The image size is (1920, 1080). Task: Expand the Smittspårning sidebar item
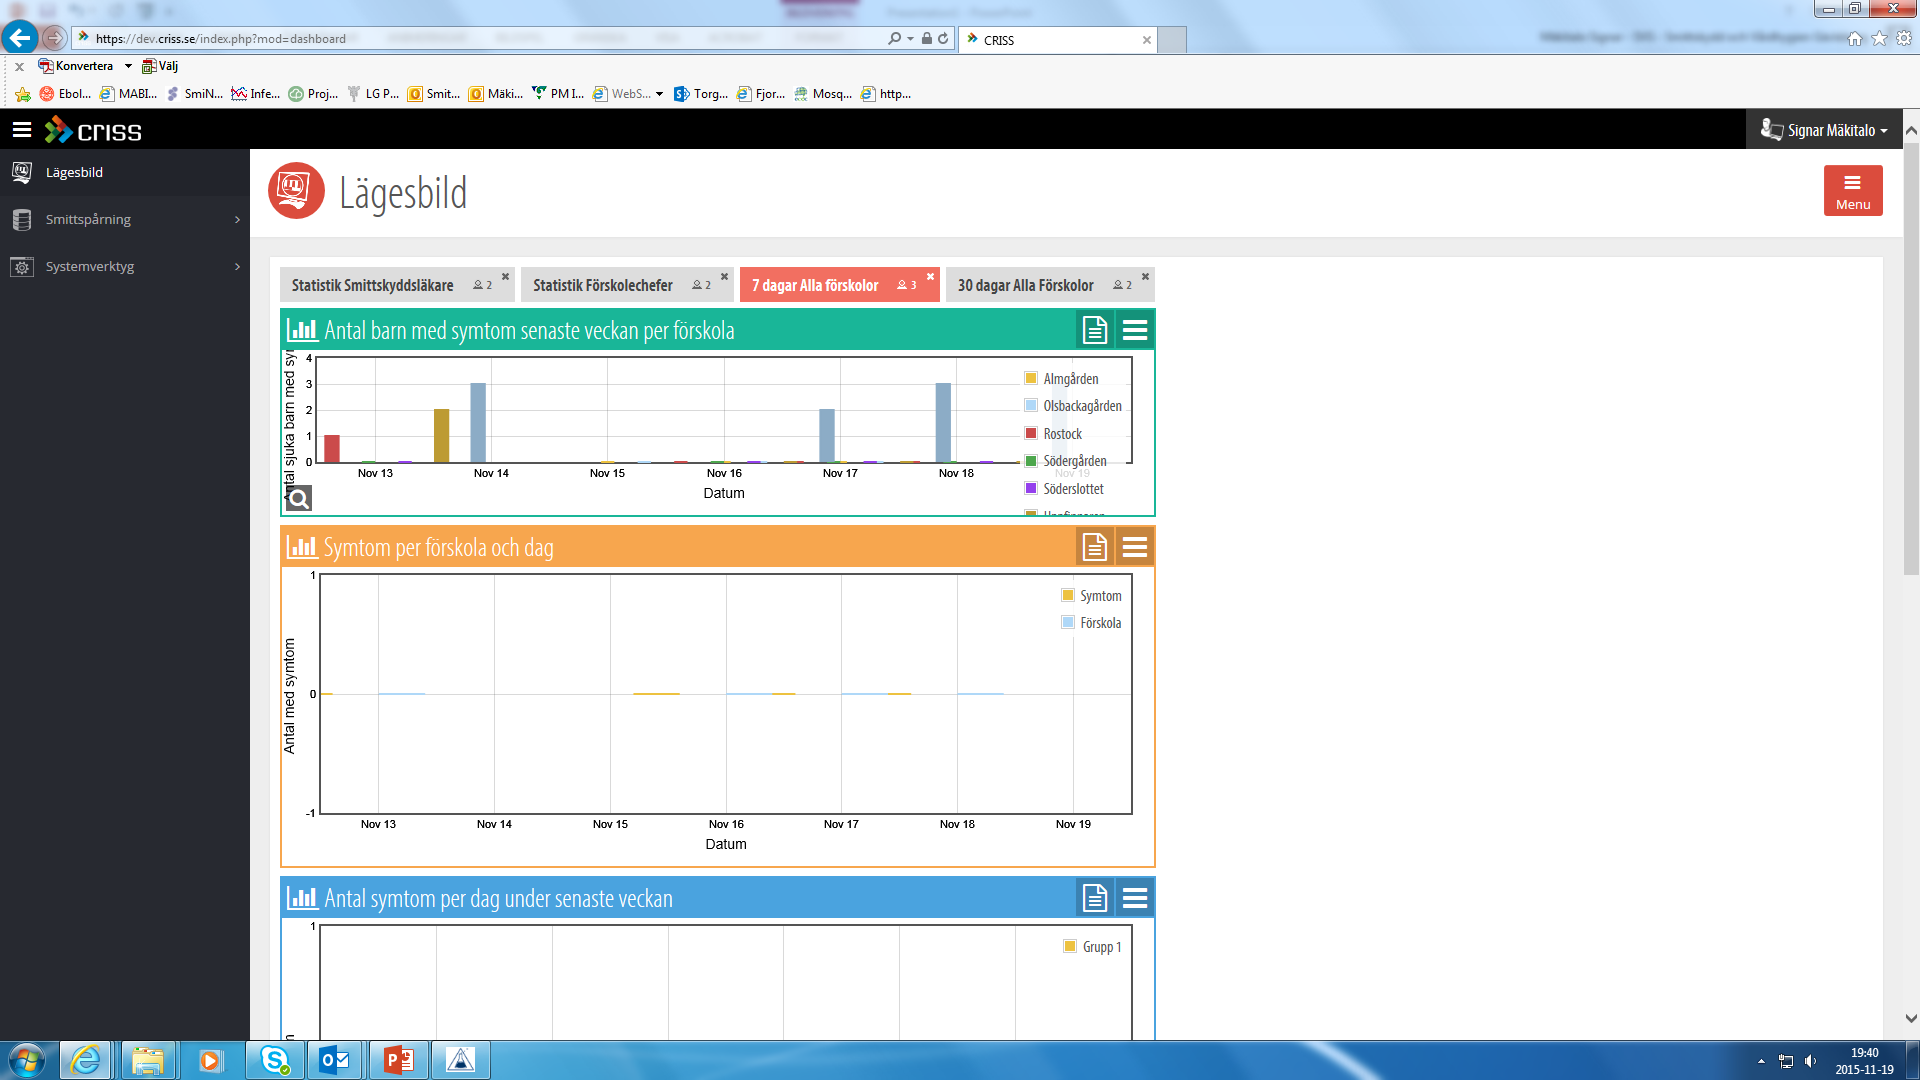(124, 219)
